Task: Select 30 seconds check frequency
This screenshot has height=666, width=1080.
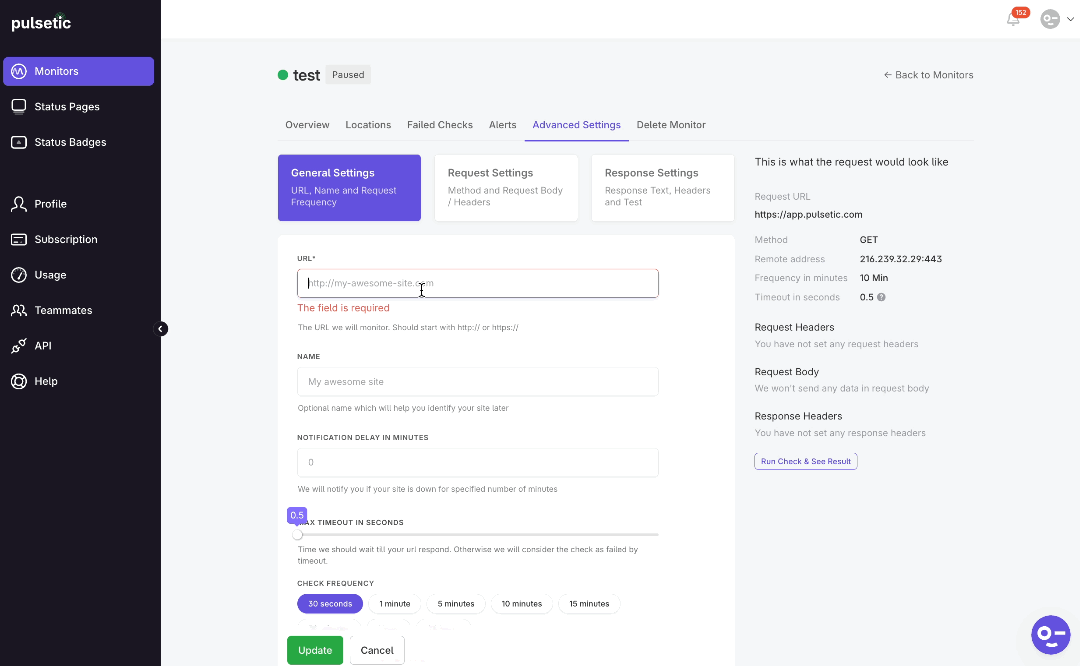Action: click(x=330, y=603)
